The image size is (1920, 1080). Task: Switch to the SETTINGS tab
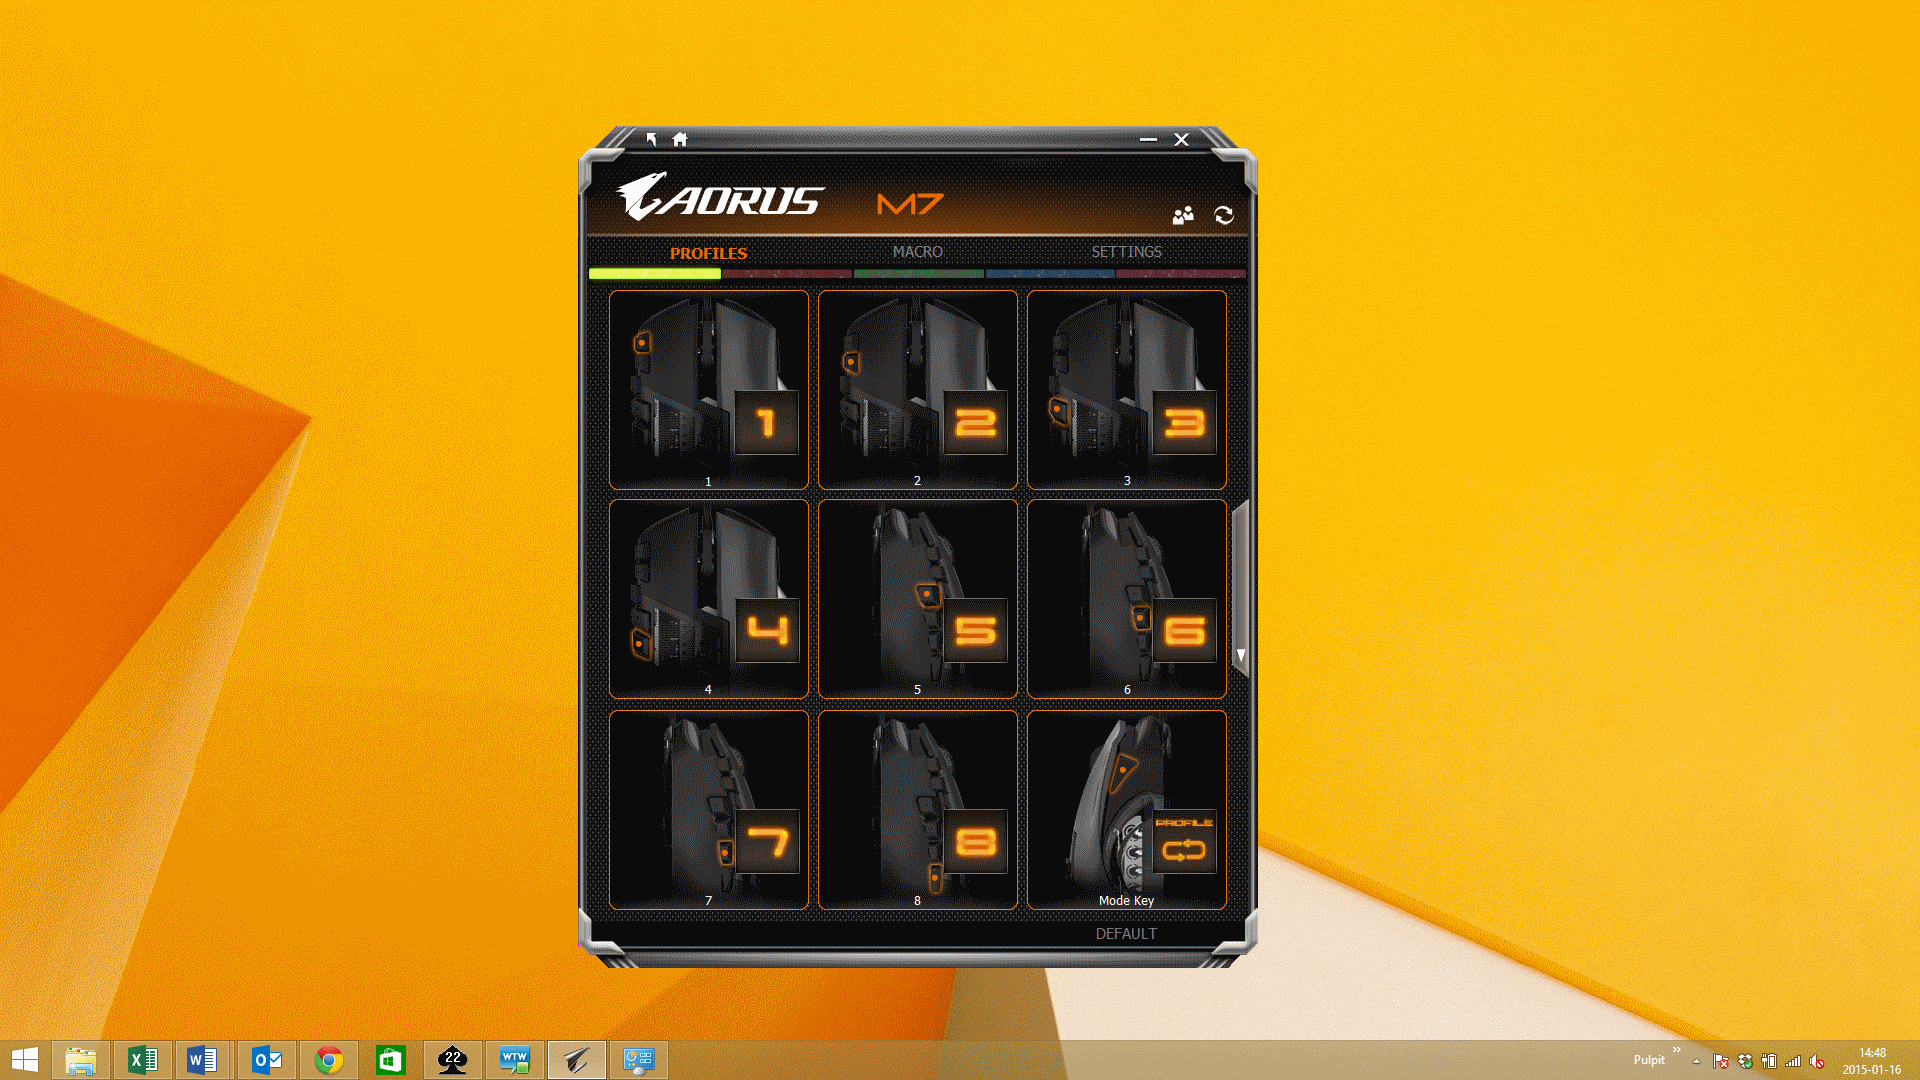coord(1126,252)
